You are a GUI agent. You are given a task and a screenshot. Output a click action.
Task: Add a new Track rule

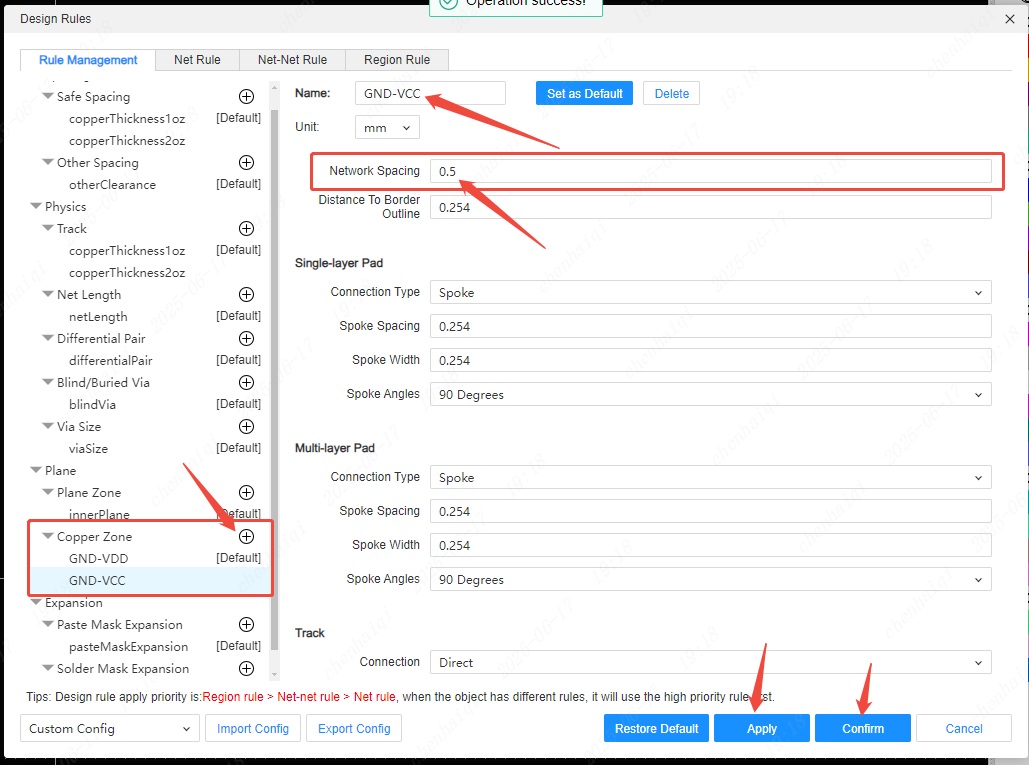(246, 229)
